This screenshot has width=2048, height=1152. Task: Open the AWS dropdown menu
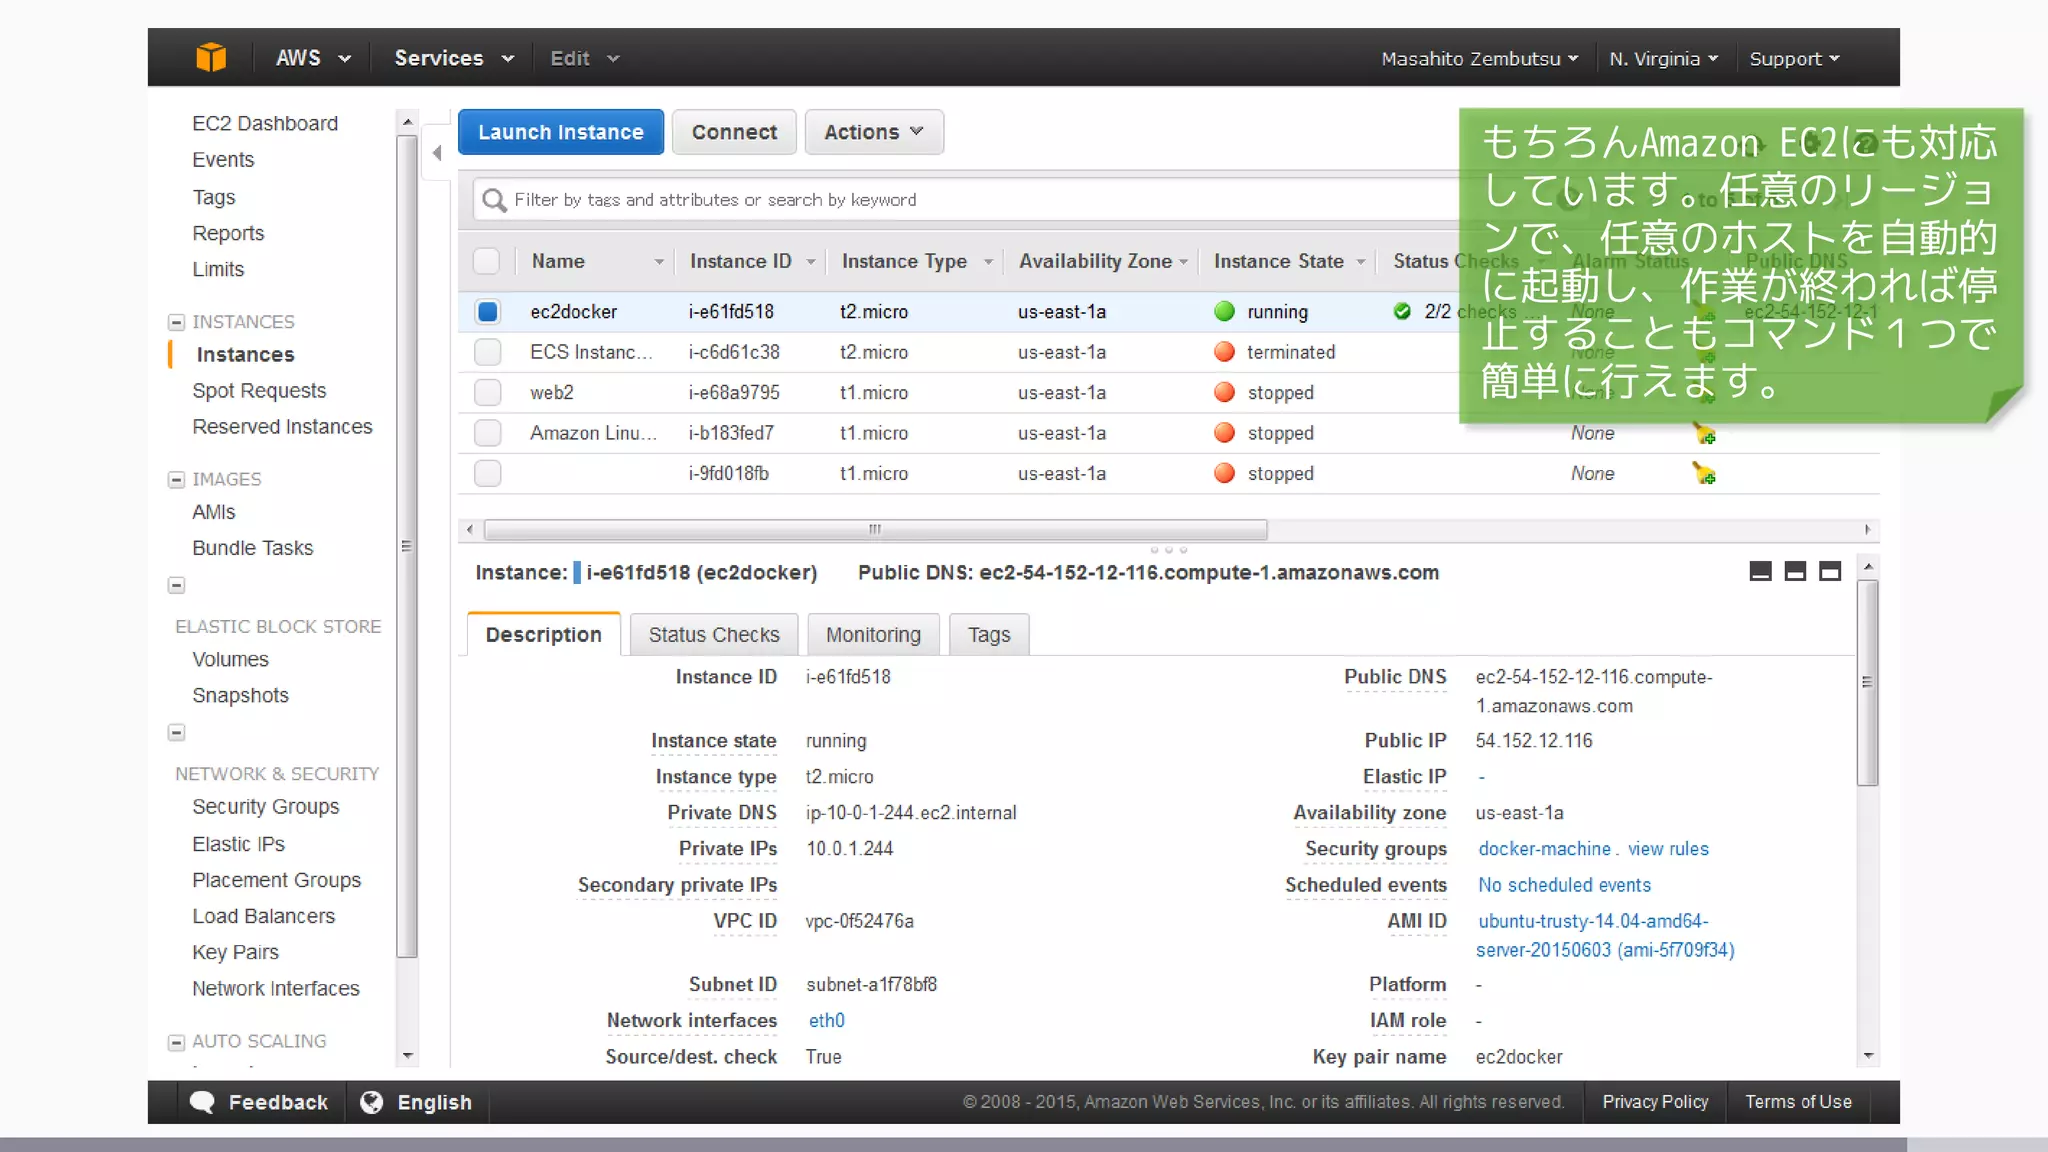click(x=313, y=58)
